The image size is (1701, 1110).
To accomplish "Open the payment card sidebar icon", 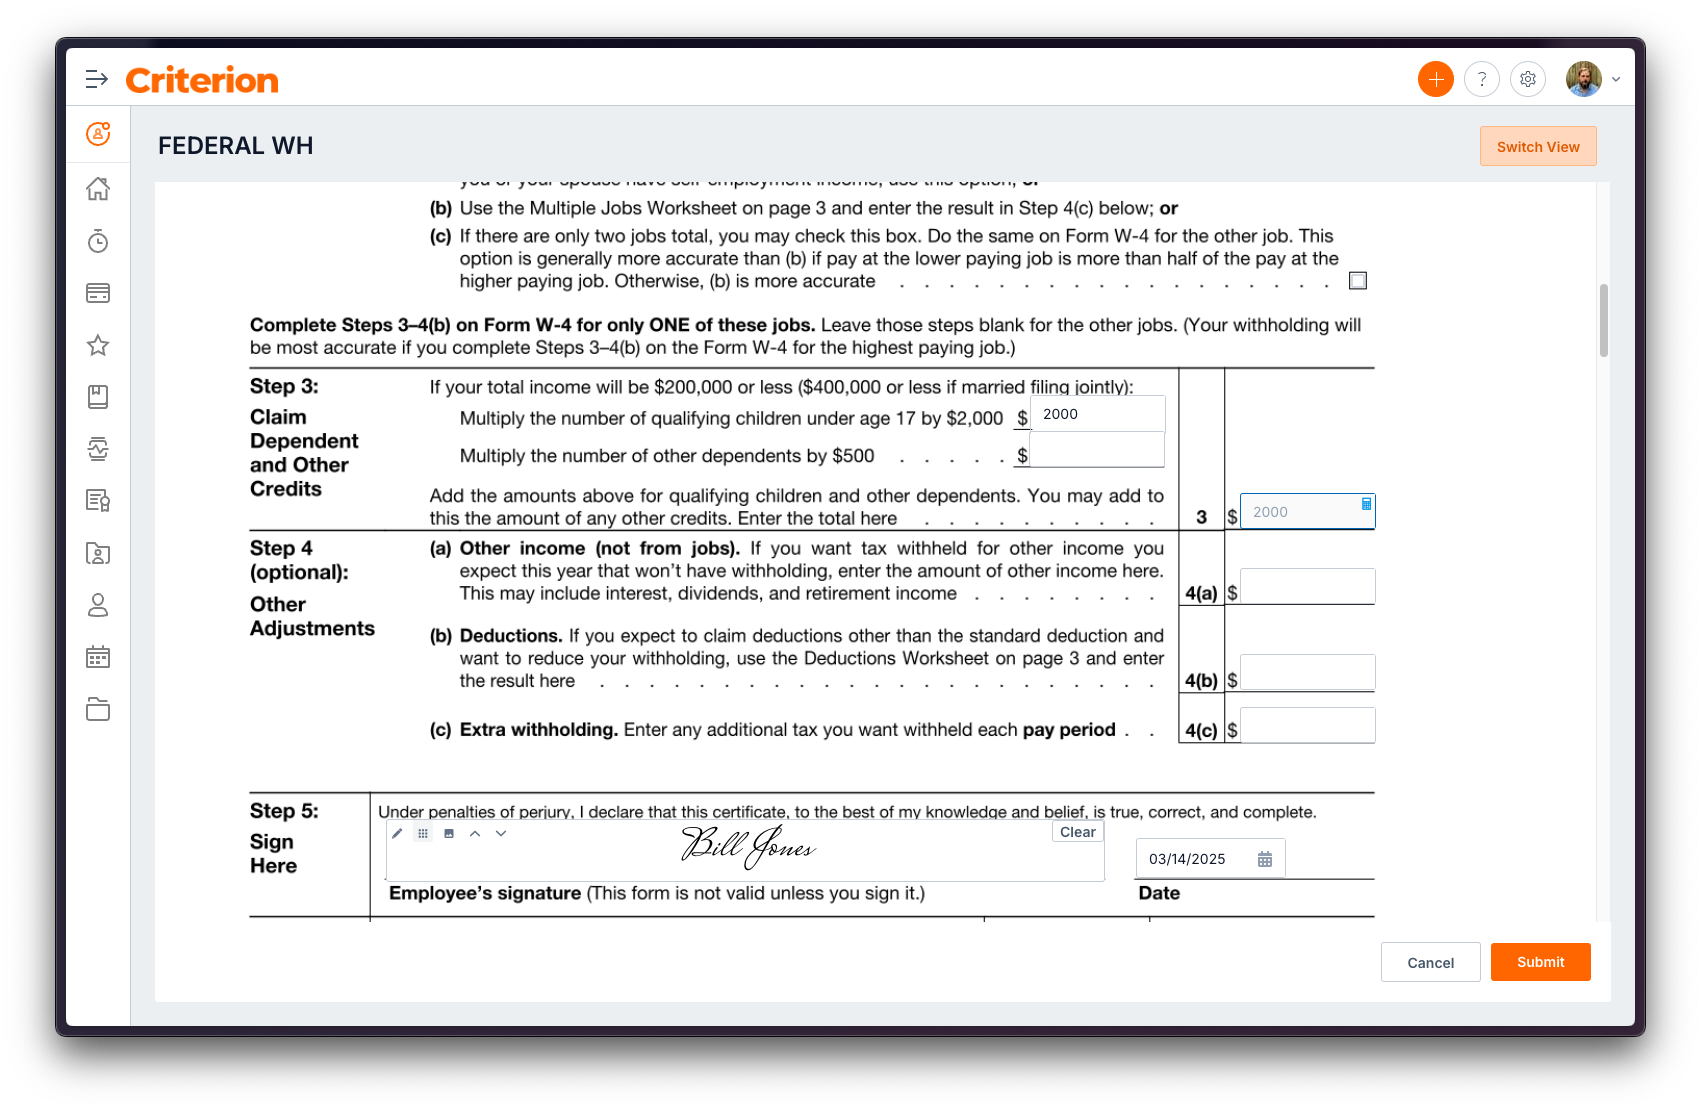I will point(98,293).
